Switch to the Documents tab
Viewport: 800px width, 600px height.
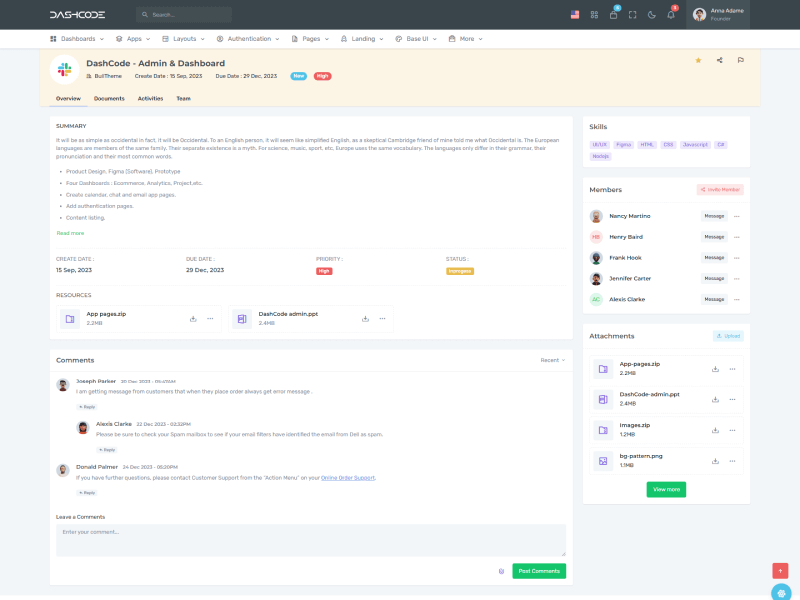pos(109,98)
